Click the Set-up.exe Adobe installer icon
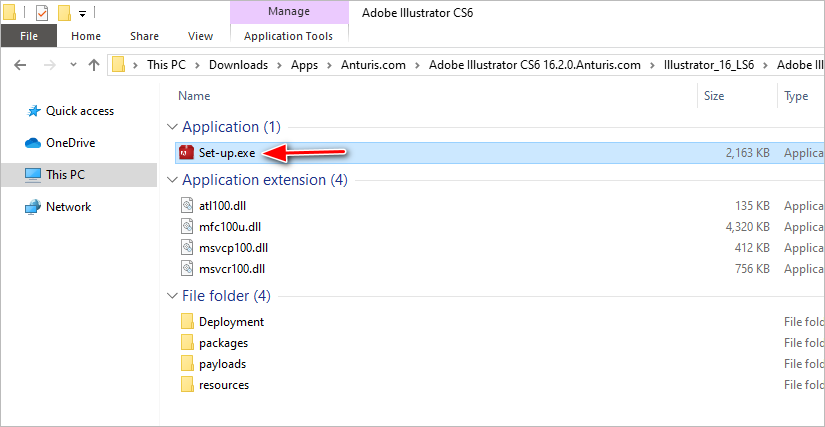Viewport: 825px width, 427px height. tap(186, 152)
